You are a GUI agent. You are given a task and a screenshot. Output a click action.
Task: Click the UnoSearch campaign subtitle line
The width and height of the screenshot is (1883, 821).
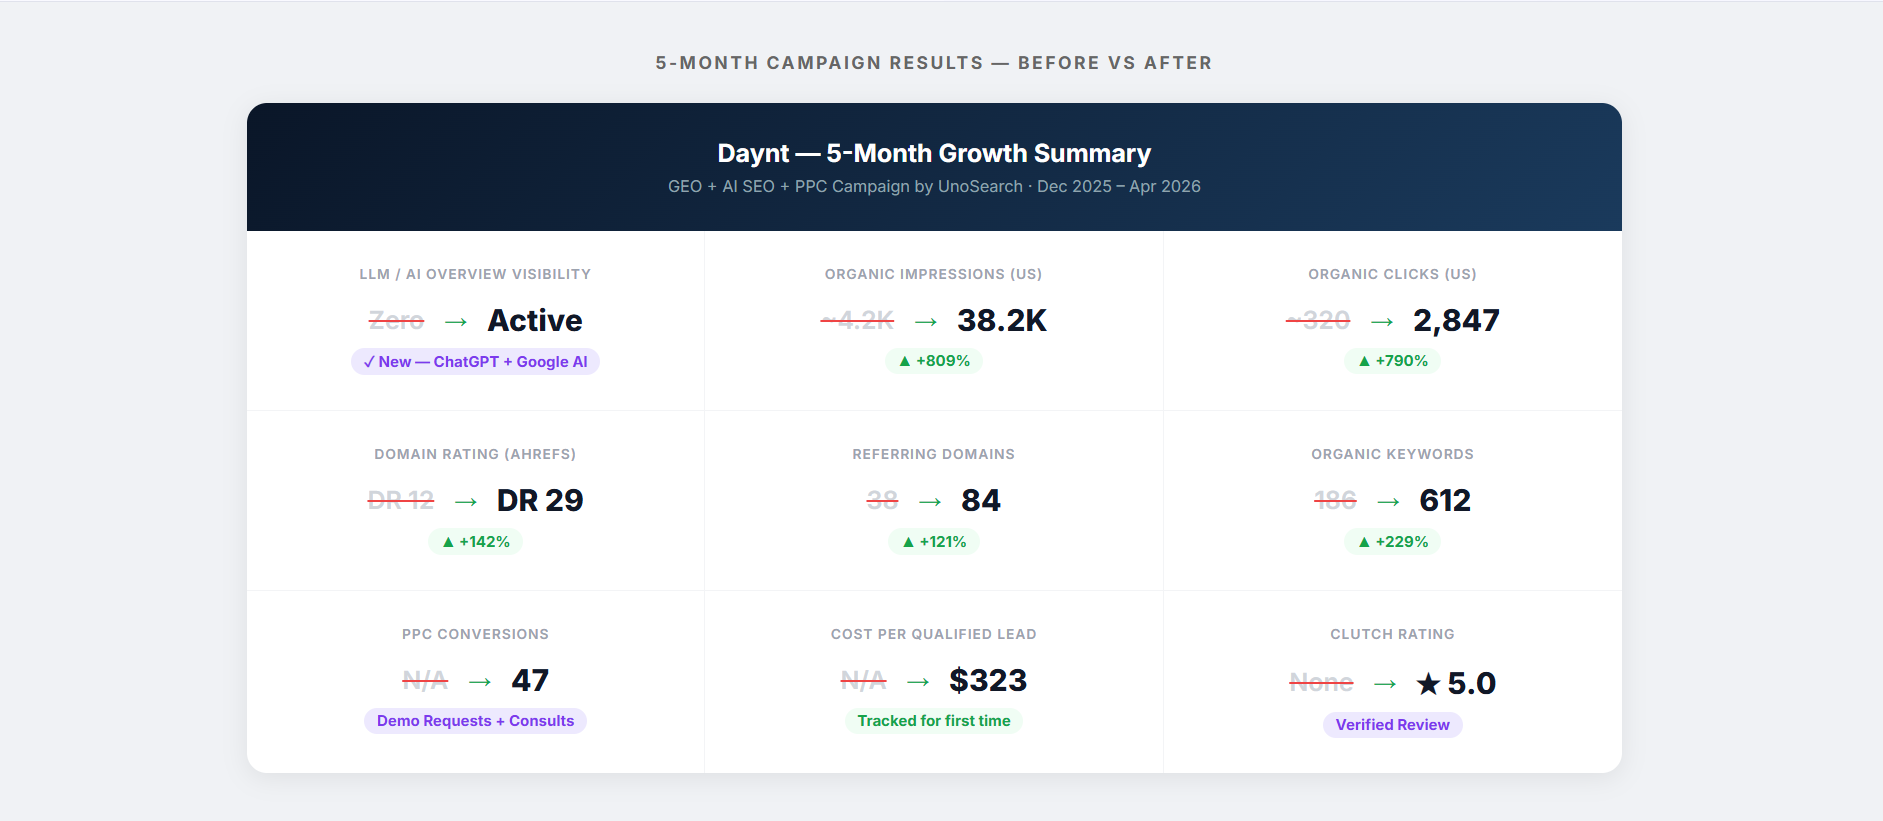[934, 186]
